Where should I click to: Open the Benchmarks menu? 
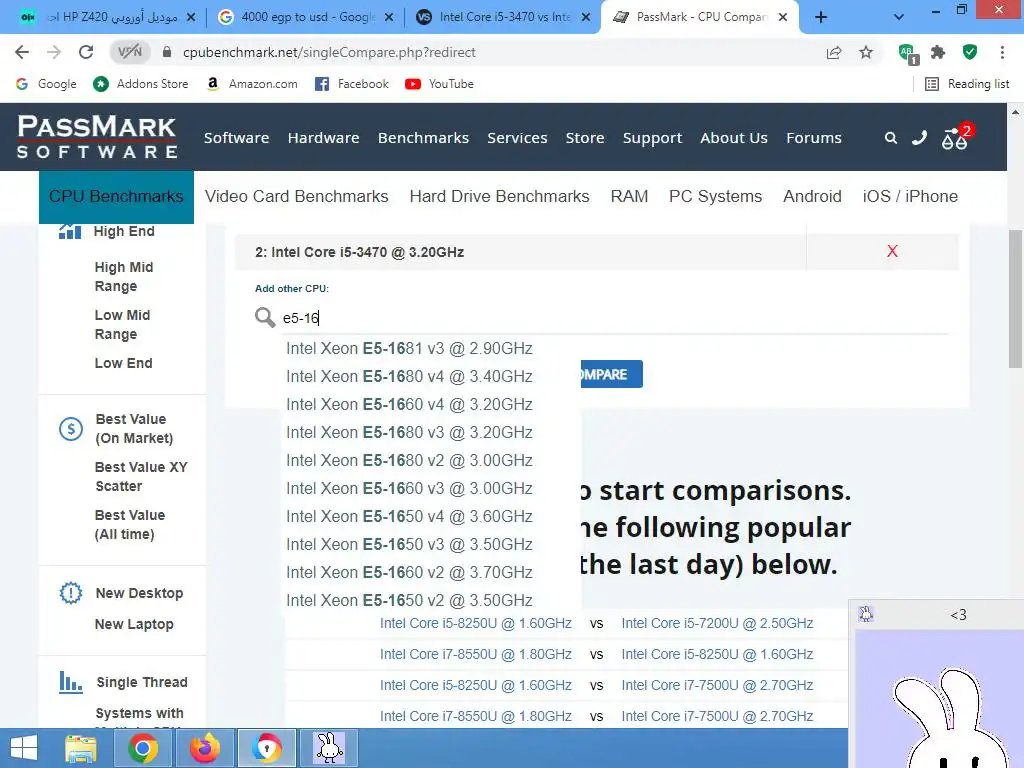tap(423, 138)
